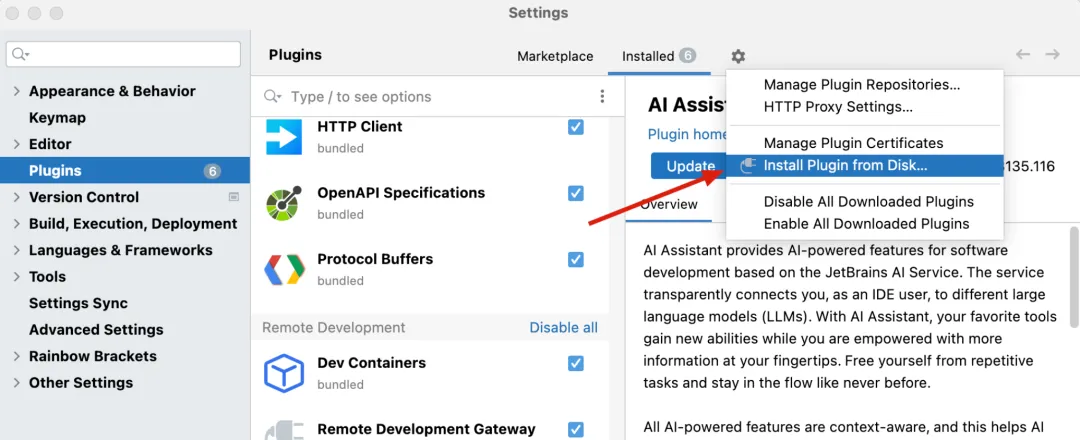Disable the HTTP Client plugin checkbox

coord(576,127)
